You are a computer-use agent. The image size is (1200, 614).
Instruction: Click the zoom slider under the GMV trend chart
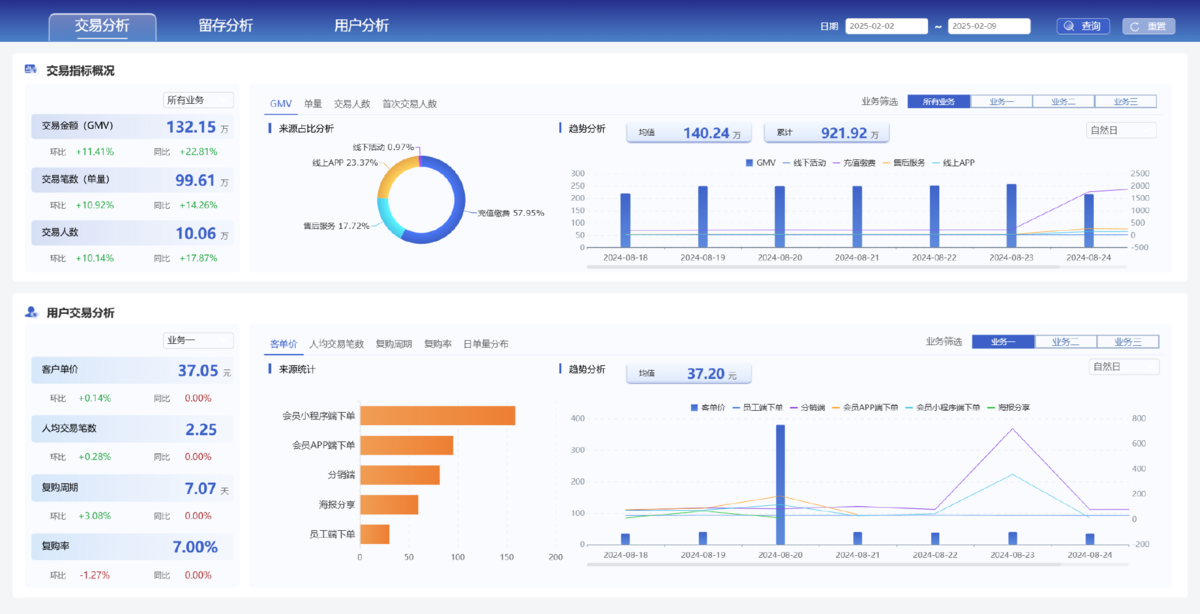(x=857, y=267)
